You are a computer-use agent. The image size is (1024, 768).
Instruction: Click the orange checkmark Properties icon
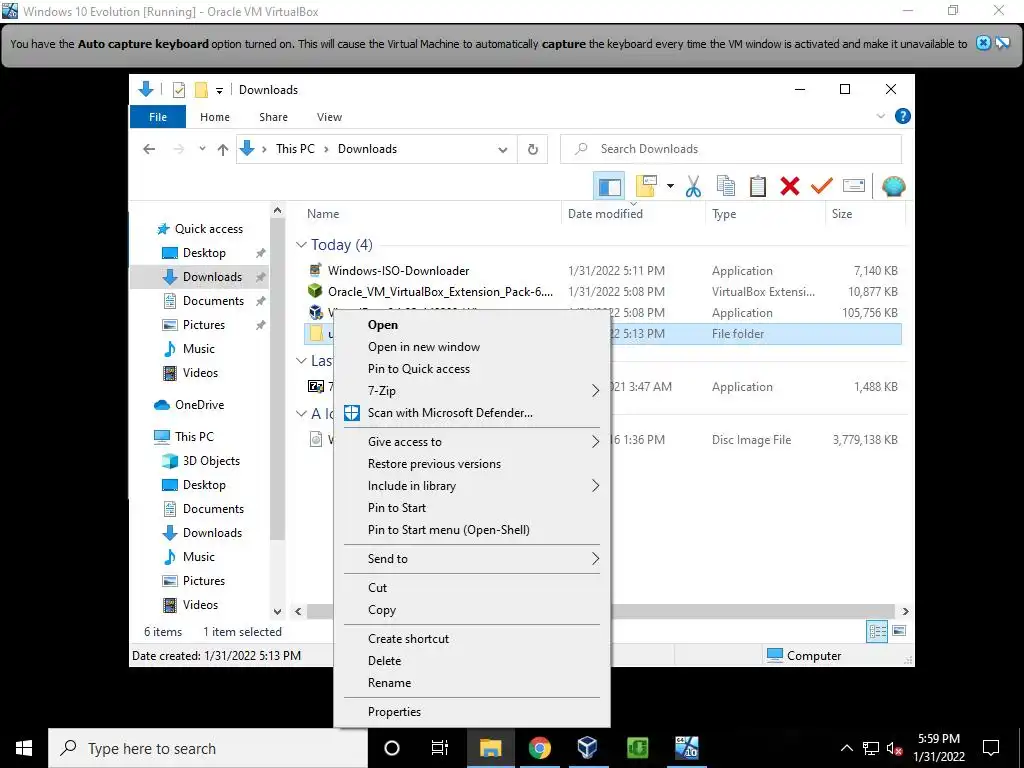(x=822, y=186)
